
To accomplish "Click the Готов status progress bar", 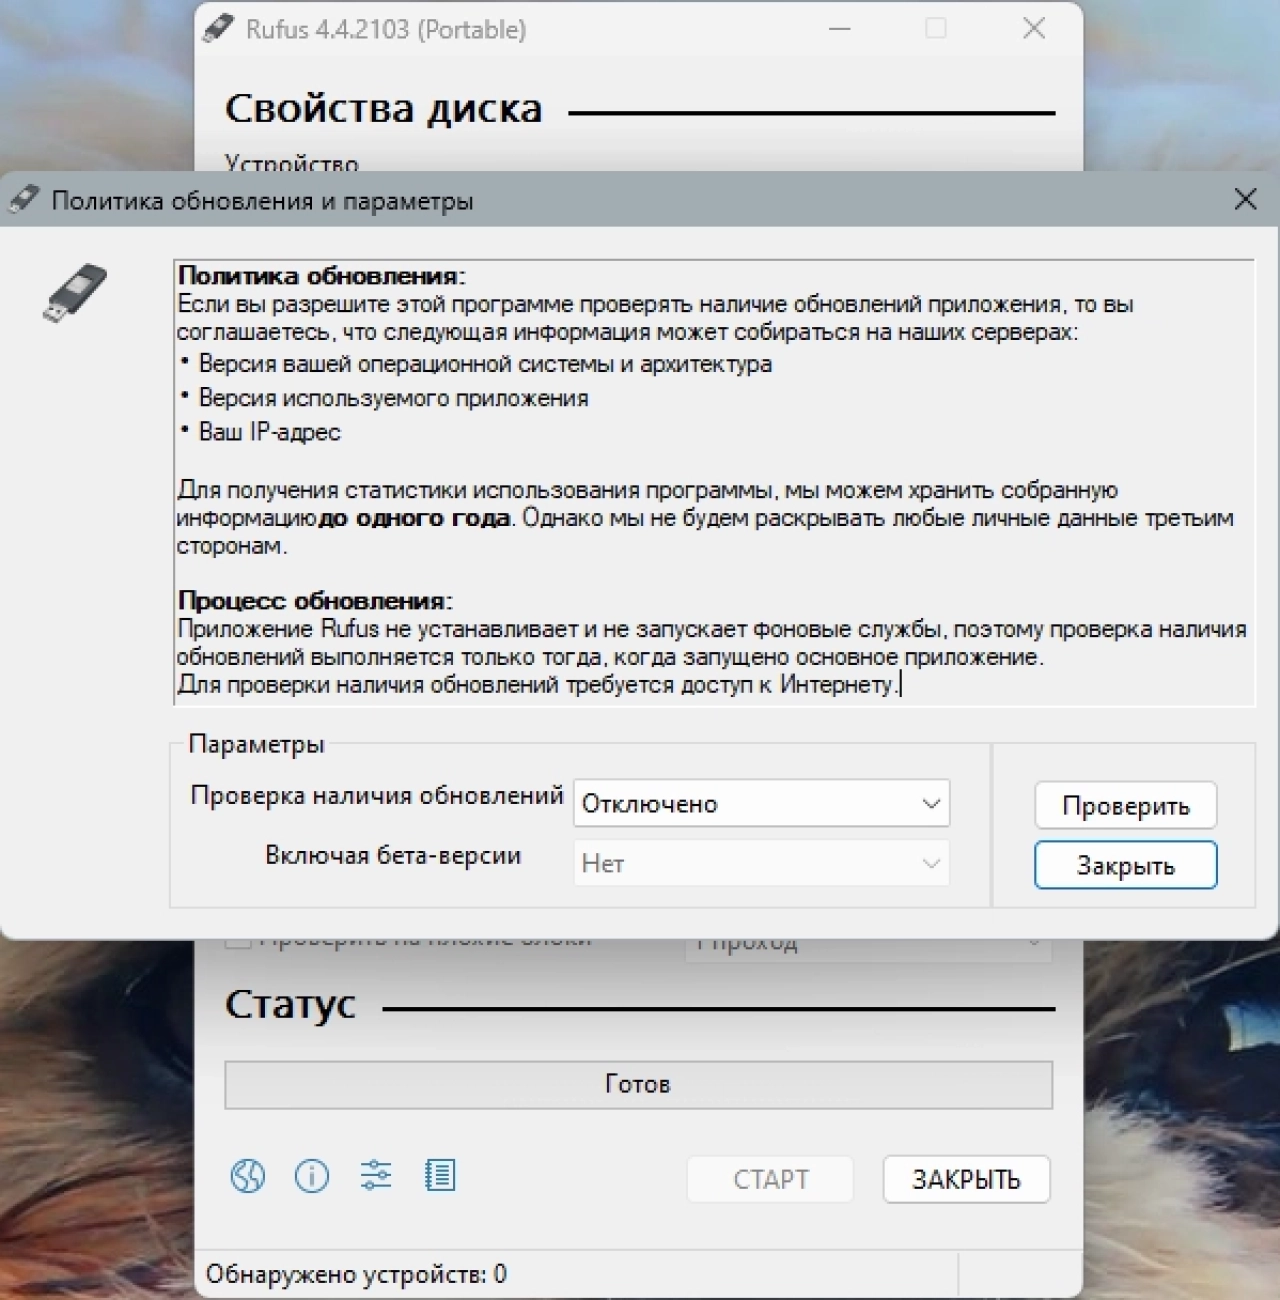I will pos(639,1085).
